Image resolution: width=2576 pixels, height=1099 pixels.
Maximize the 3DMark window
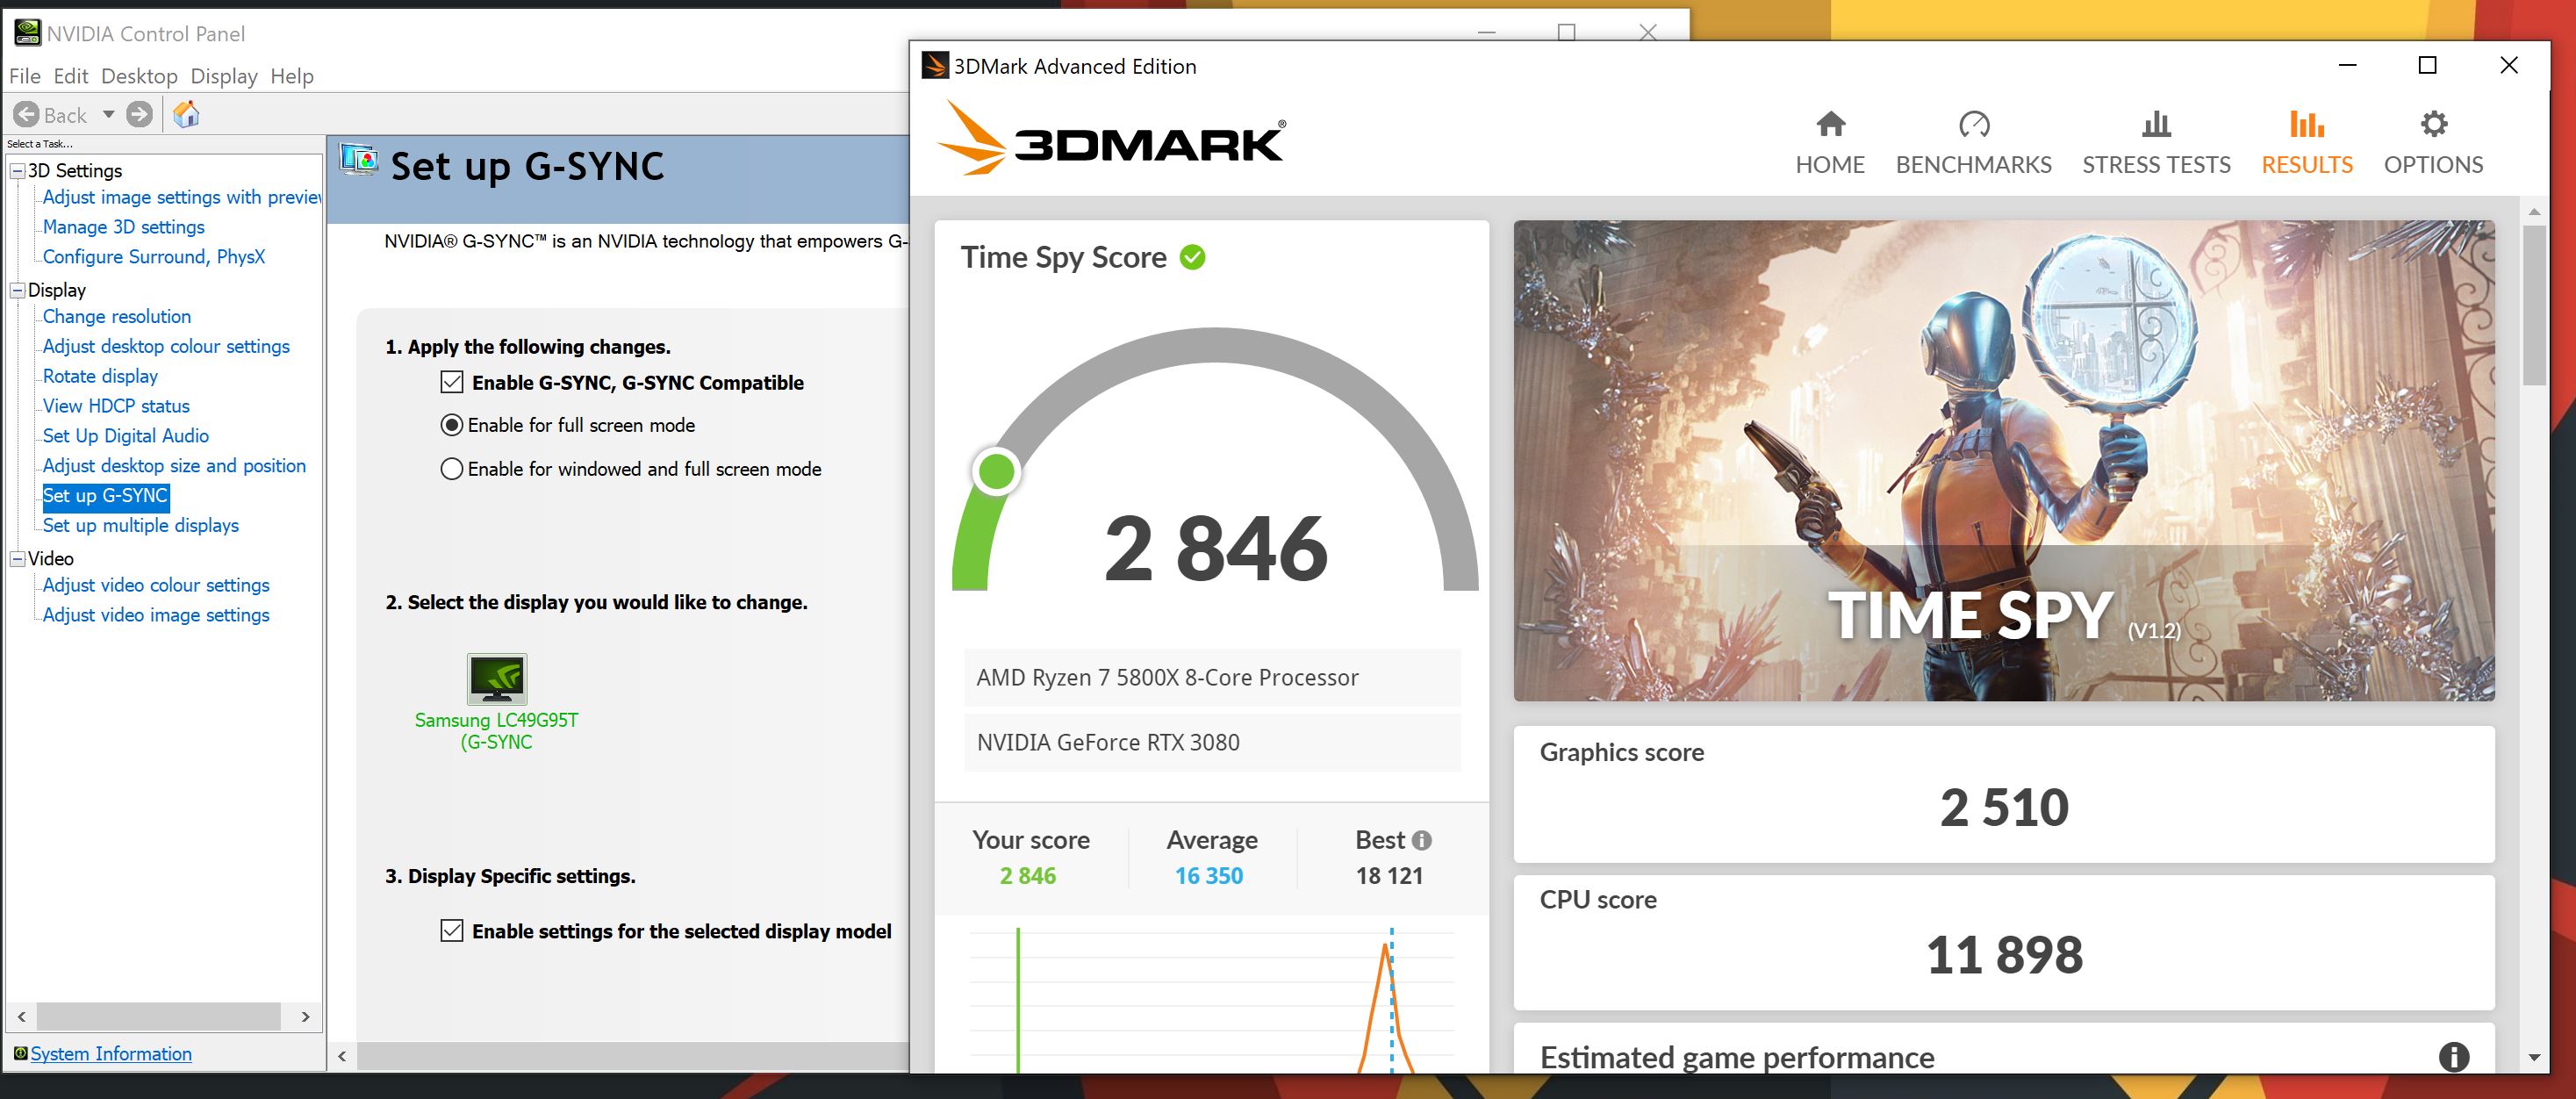click(2427, 66)
